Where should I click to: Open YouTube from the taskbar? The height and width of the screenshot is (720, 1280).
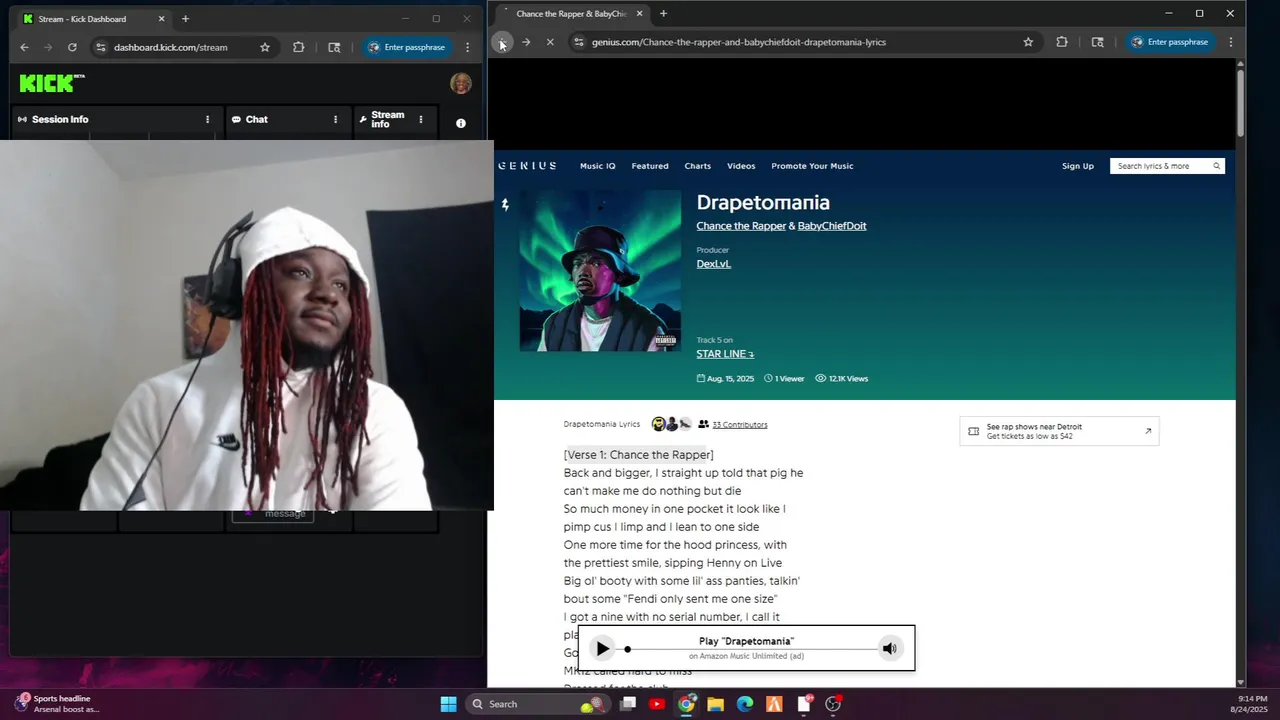click(x=657, y=704)
